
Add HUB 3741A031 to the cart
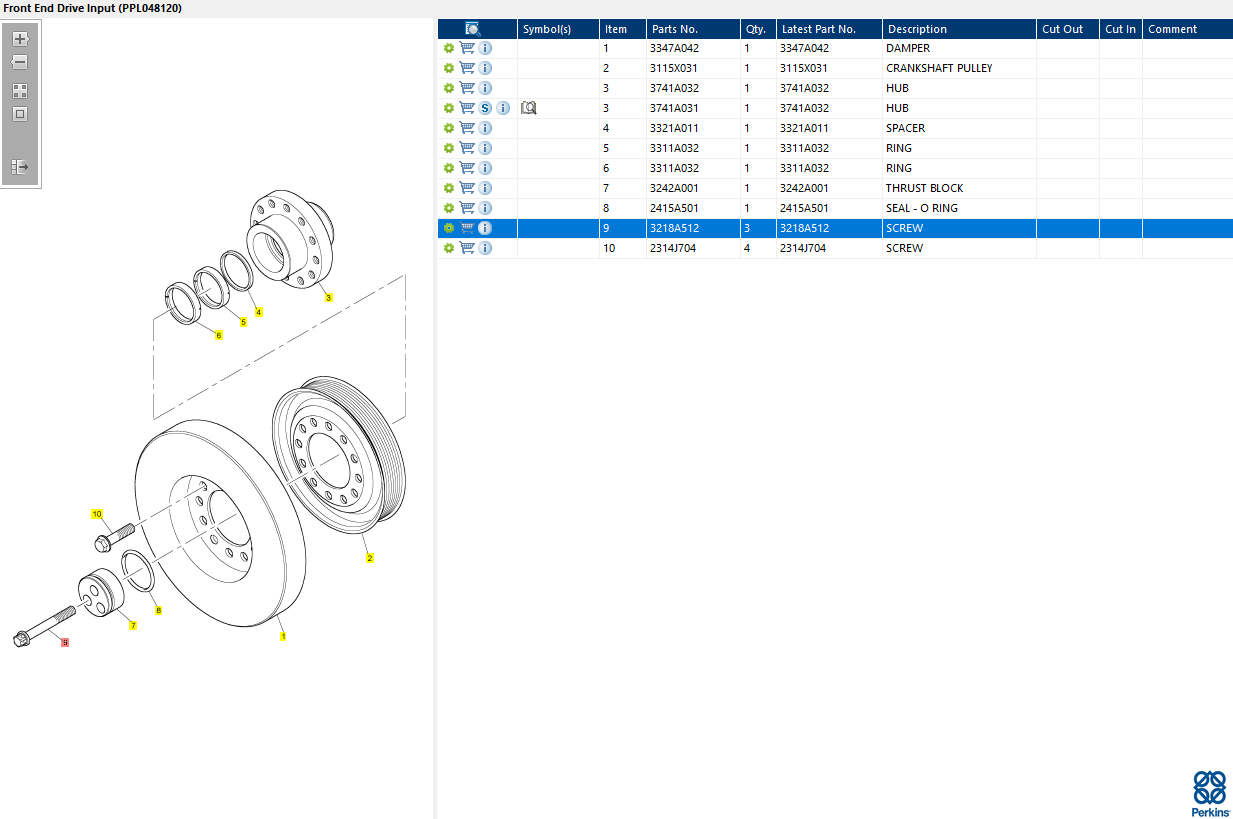[467, 108]
